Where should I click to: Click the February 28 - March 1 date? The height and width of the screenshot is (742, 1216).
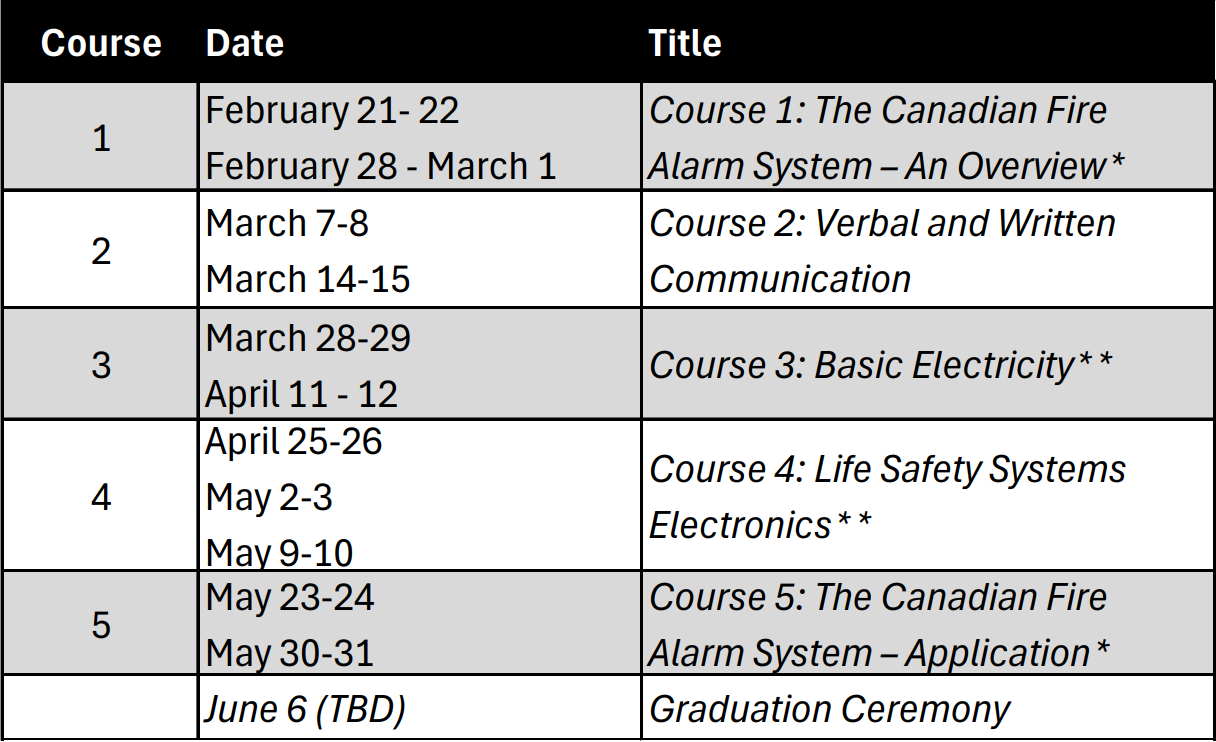[381, 166]
